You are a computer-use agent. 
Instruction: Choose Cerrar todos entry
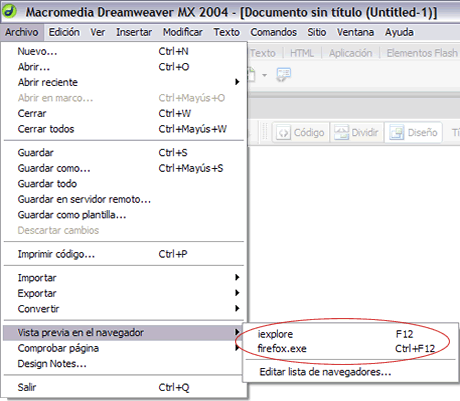coord(124,129)
